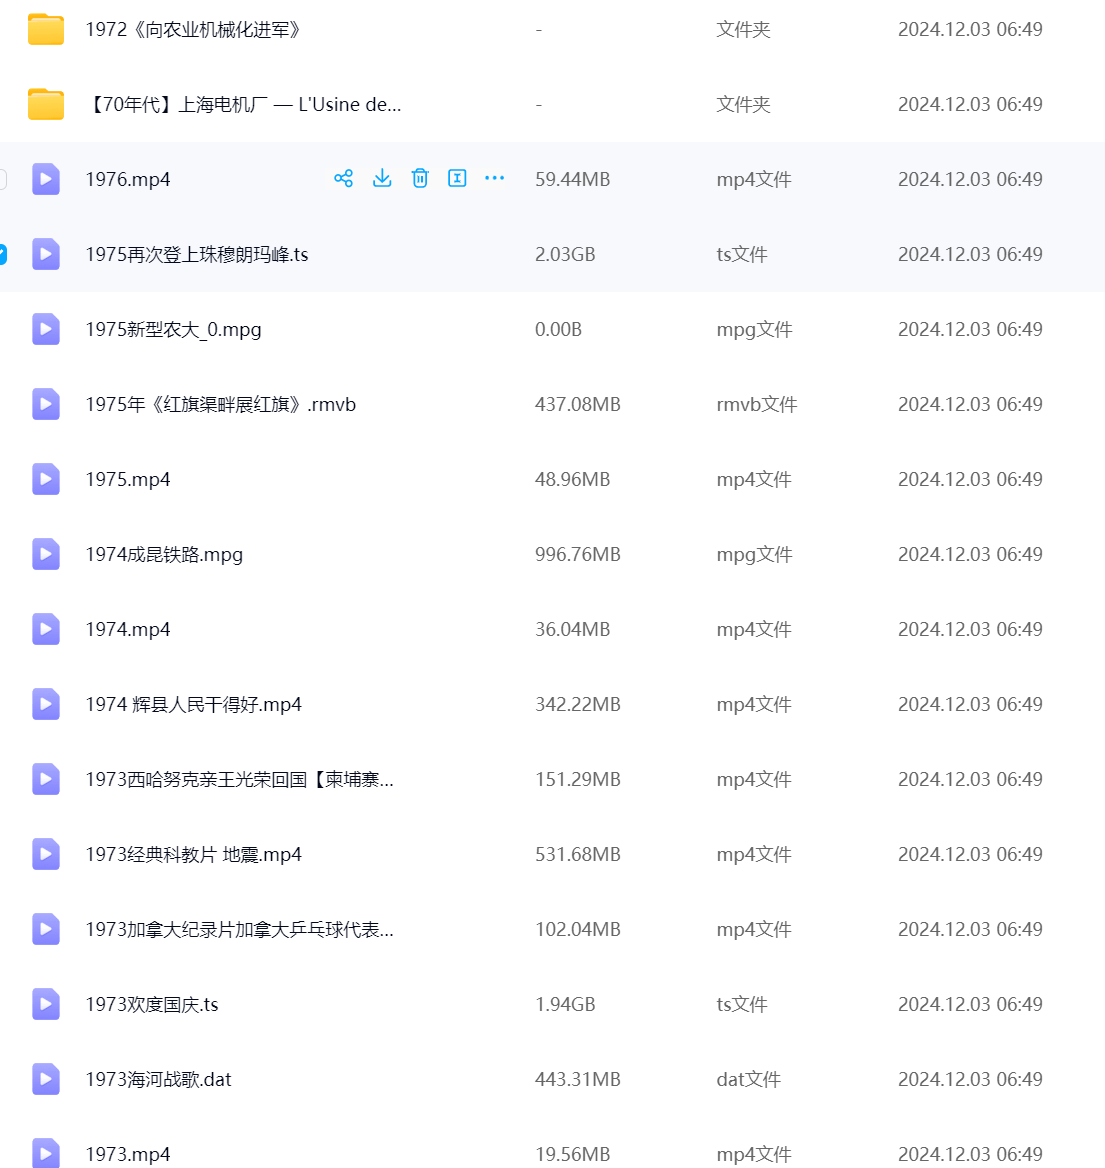
Task: Tick the checkbox beside 1976.mp4
Action: point(3,179)
